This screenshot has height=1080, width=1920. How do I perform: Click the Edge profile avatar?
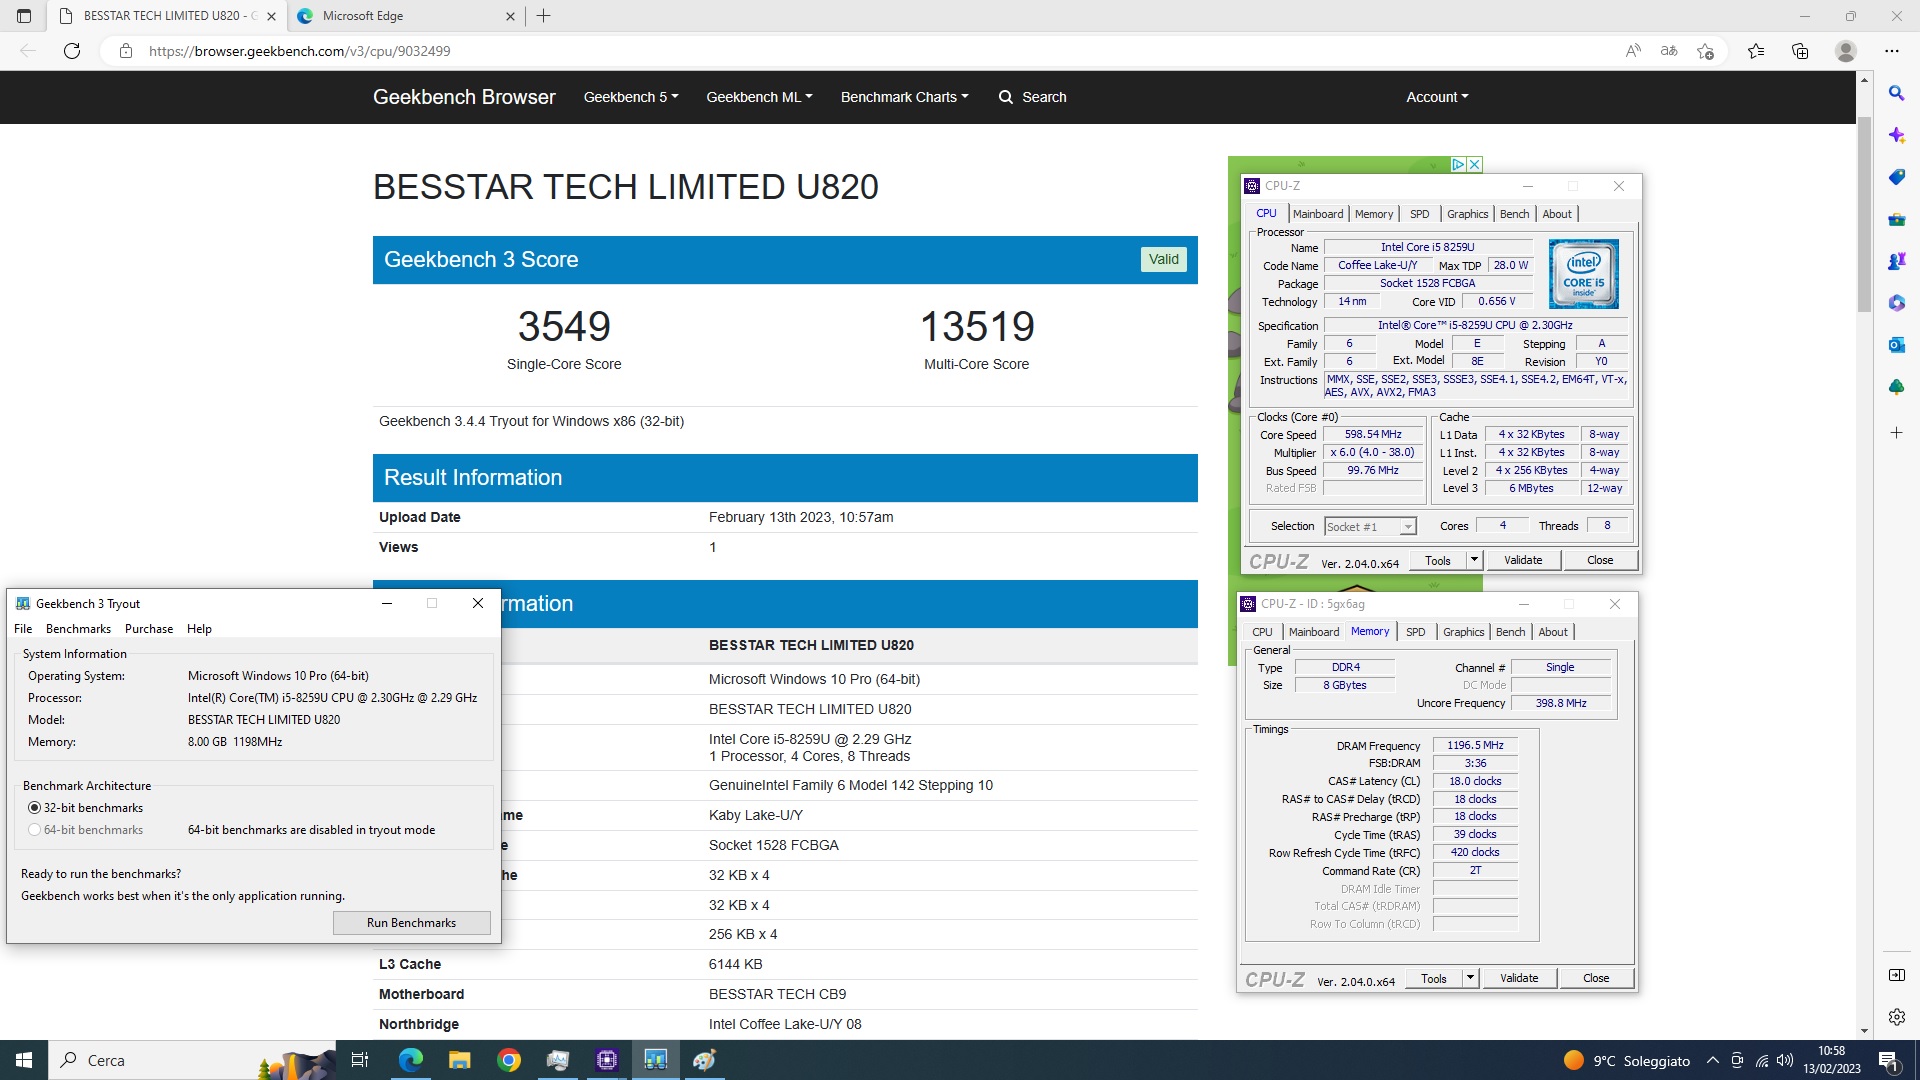[1846, 51]
